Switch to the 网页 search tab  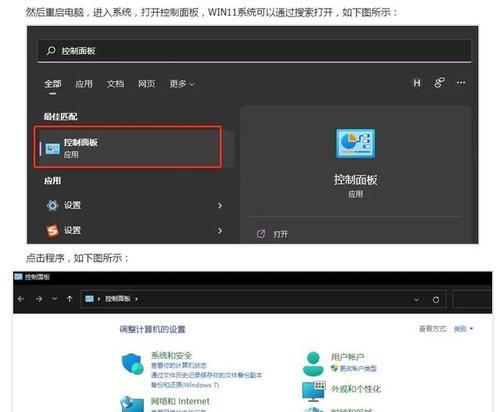[x=147, y=84]
